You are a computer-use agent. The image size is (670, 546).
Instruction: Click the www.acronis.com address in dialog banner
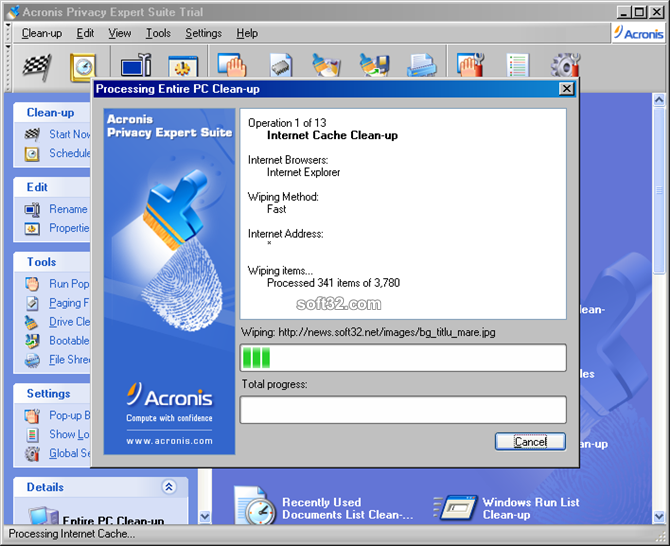coord(169,441)
